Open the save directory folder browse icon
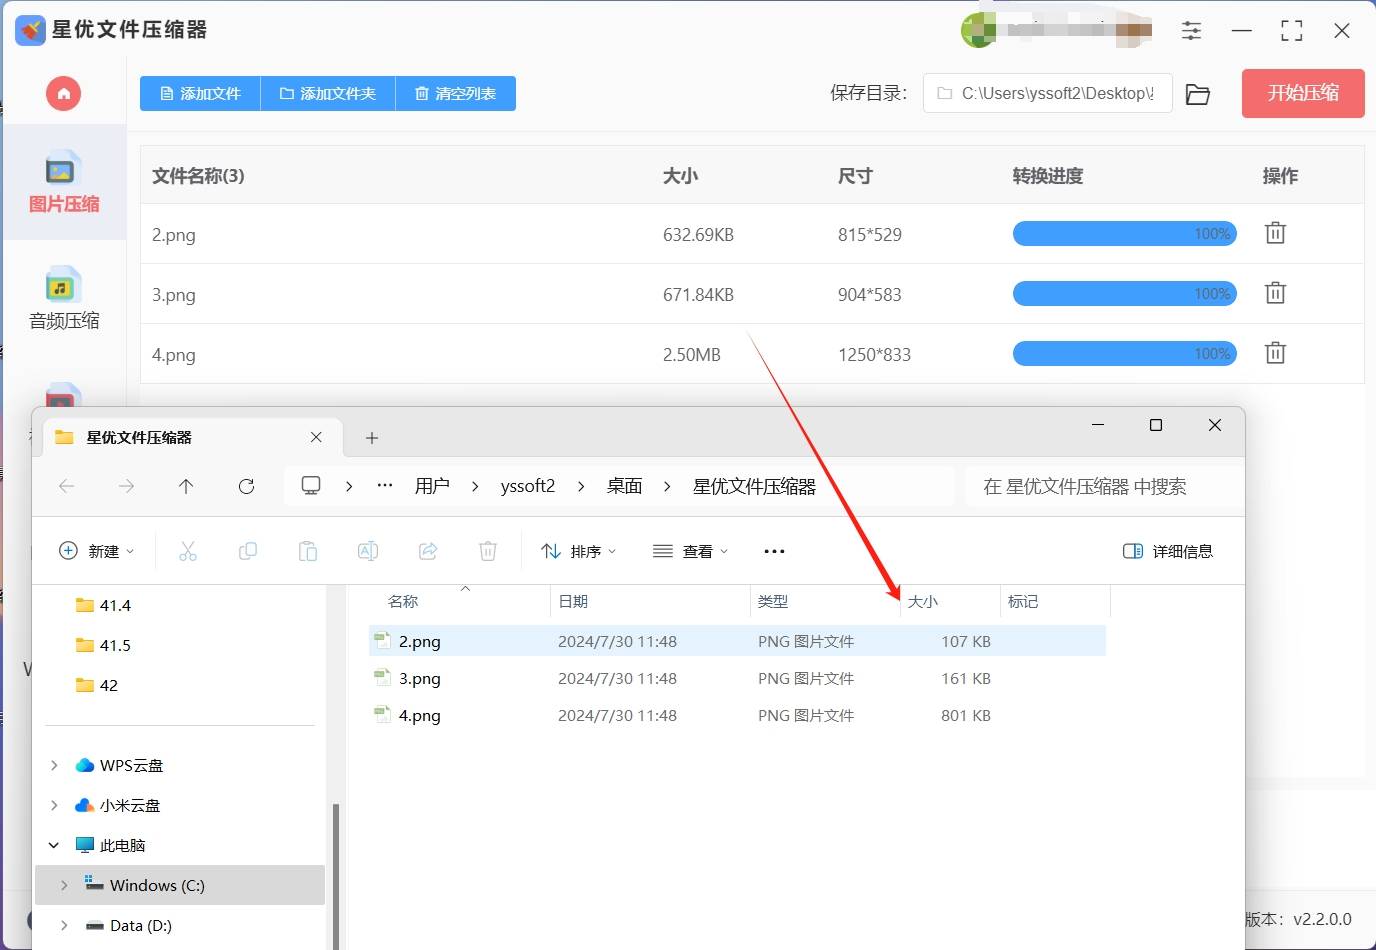 pos(1197,94)
